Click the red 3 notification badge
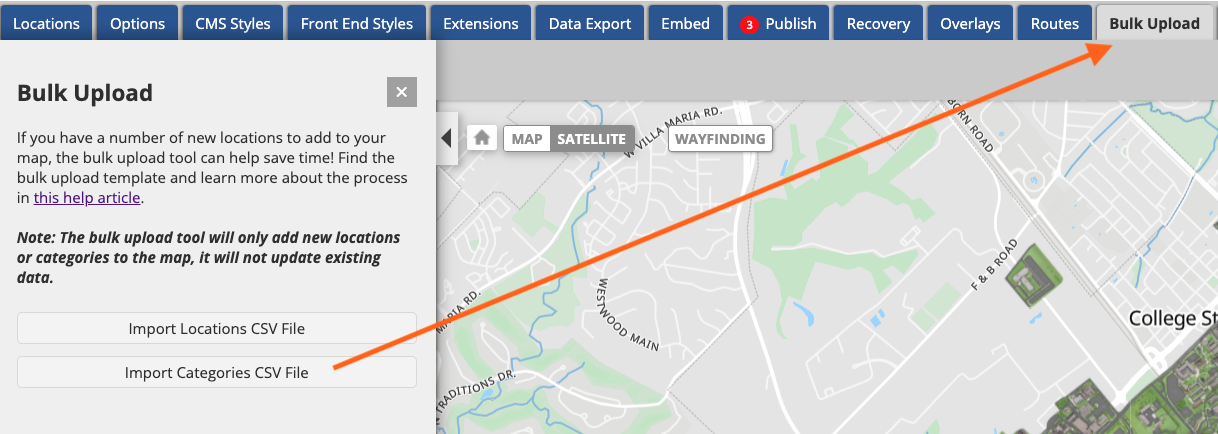Screen dimensions: 1218x434 click(x=749, y=24)
